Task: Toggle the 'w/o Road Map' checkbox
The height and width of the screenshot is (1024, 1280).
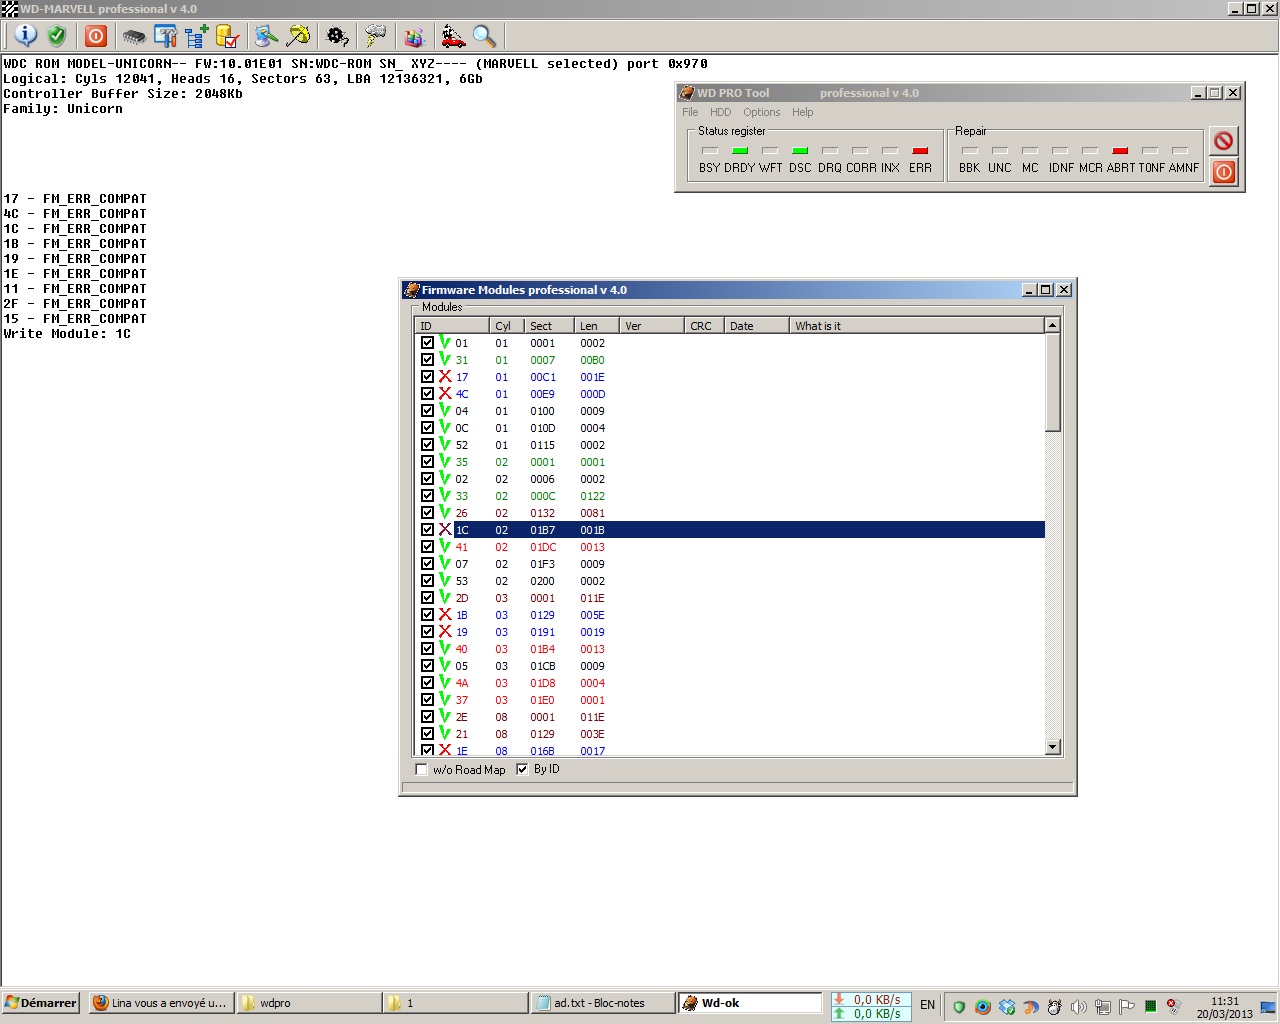Action: (x=422, y=770)
